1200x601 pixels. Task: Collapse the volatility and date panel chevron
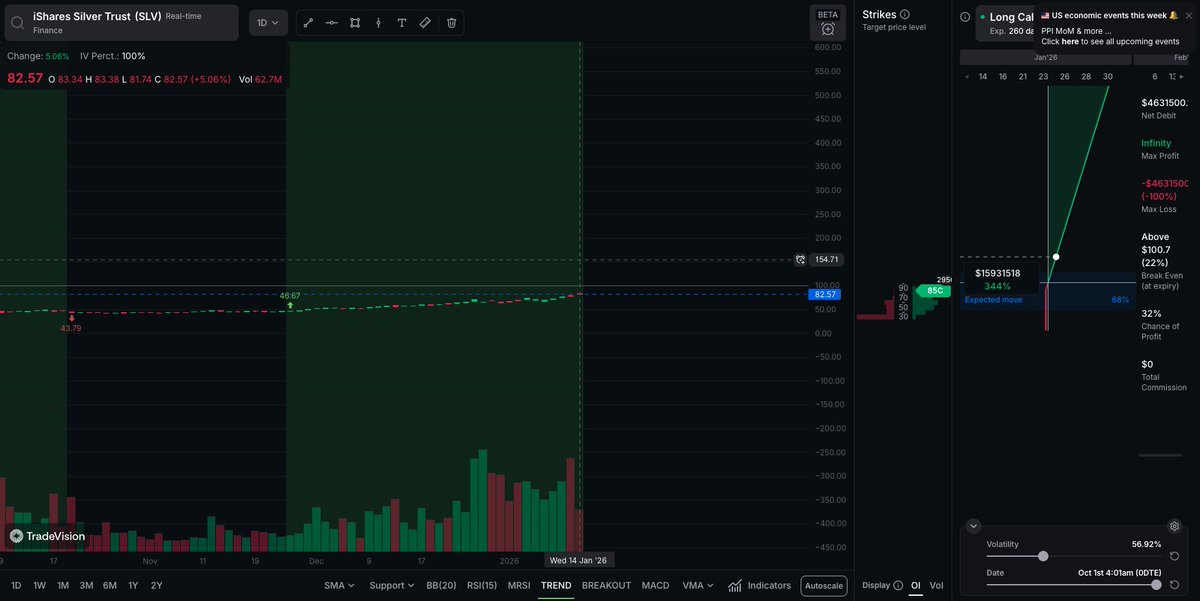click(x=974, y=526)
